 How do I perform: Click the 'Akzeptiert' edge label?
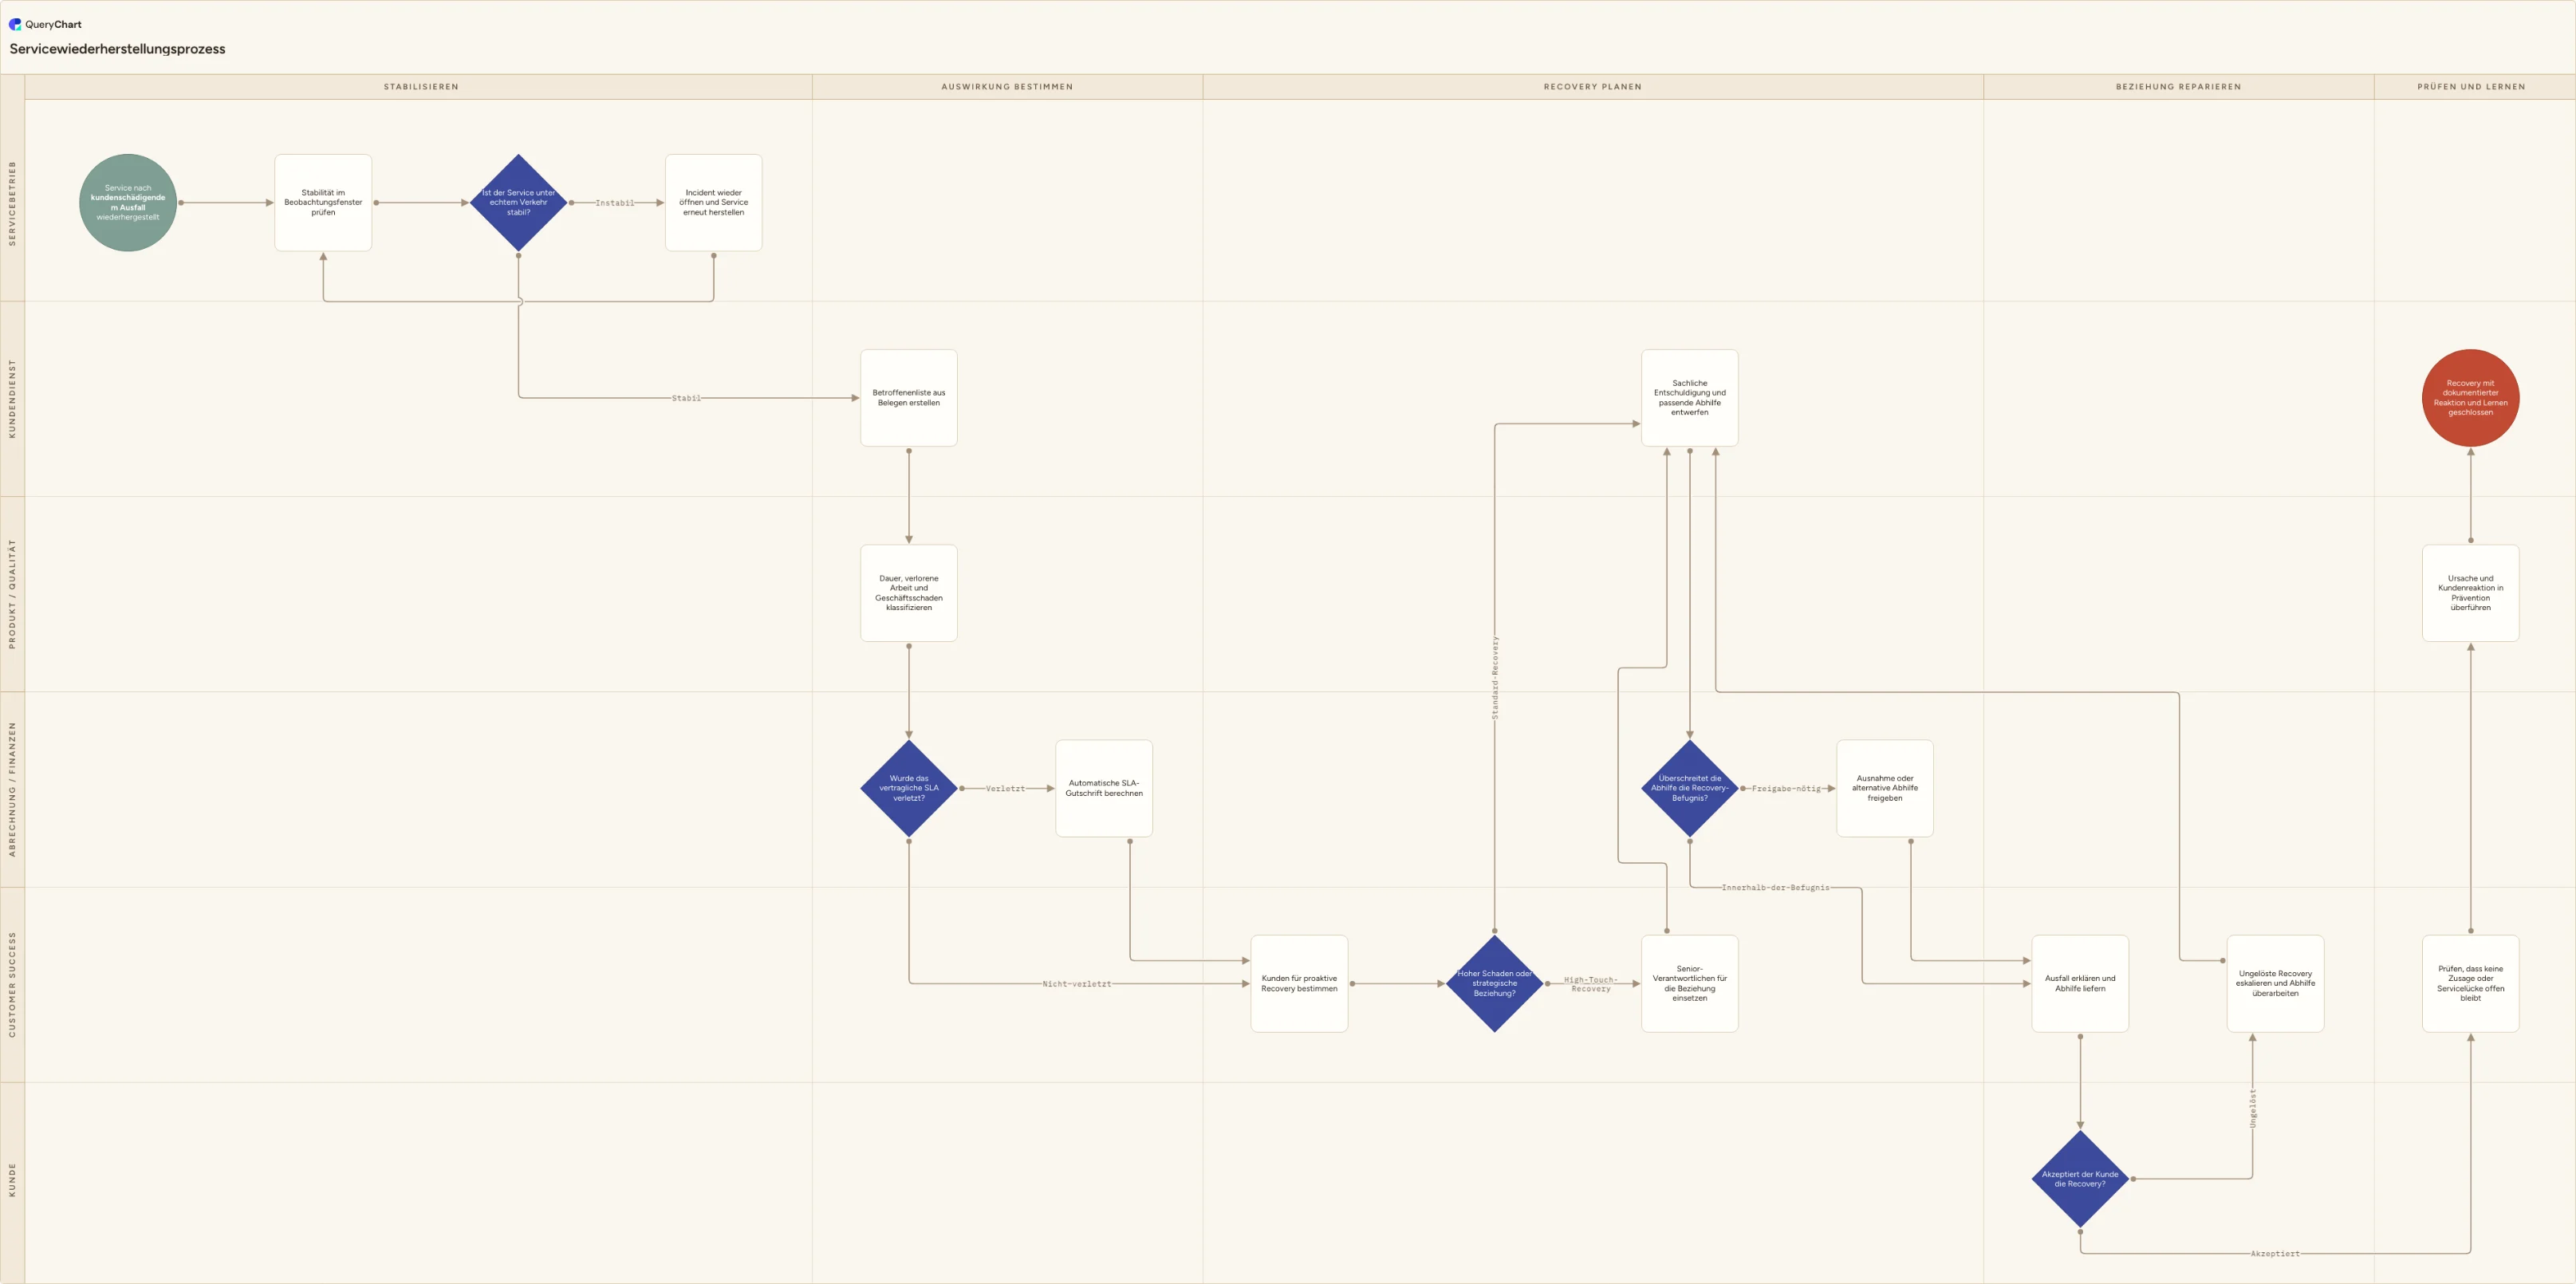(2275, 1254)
